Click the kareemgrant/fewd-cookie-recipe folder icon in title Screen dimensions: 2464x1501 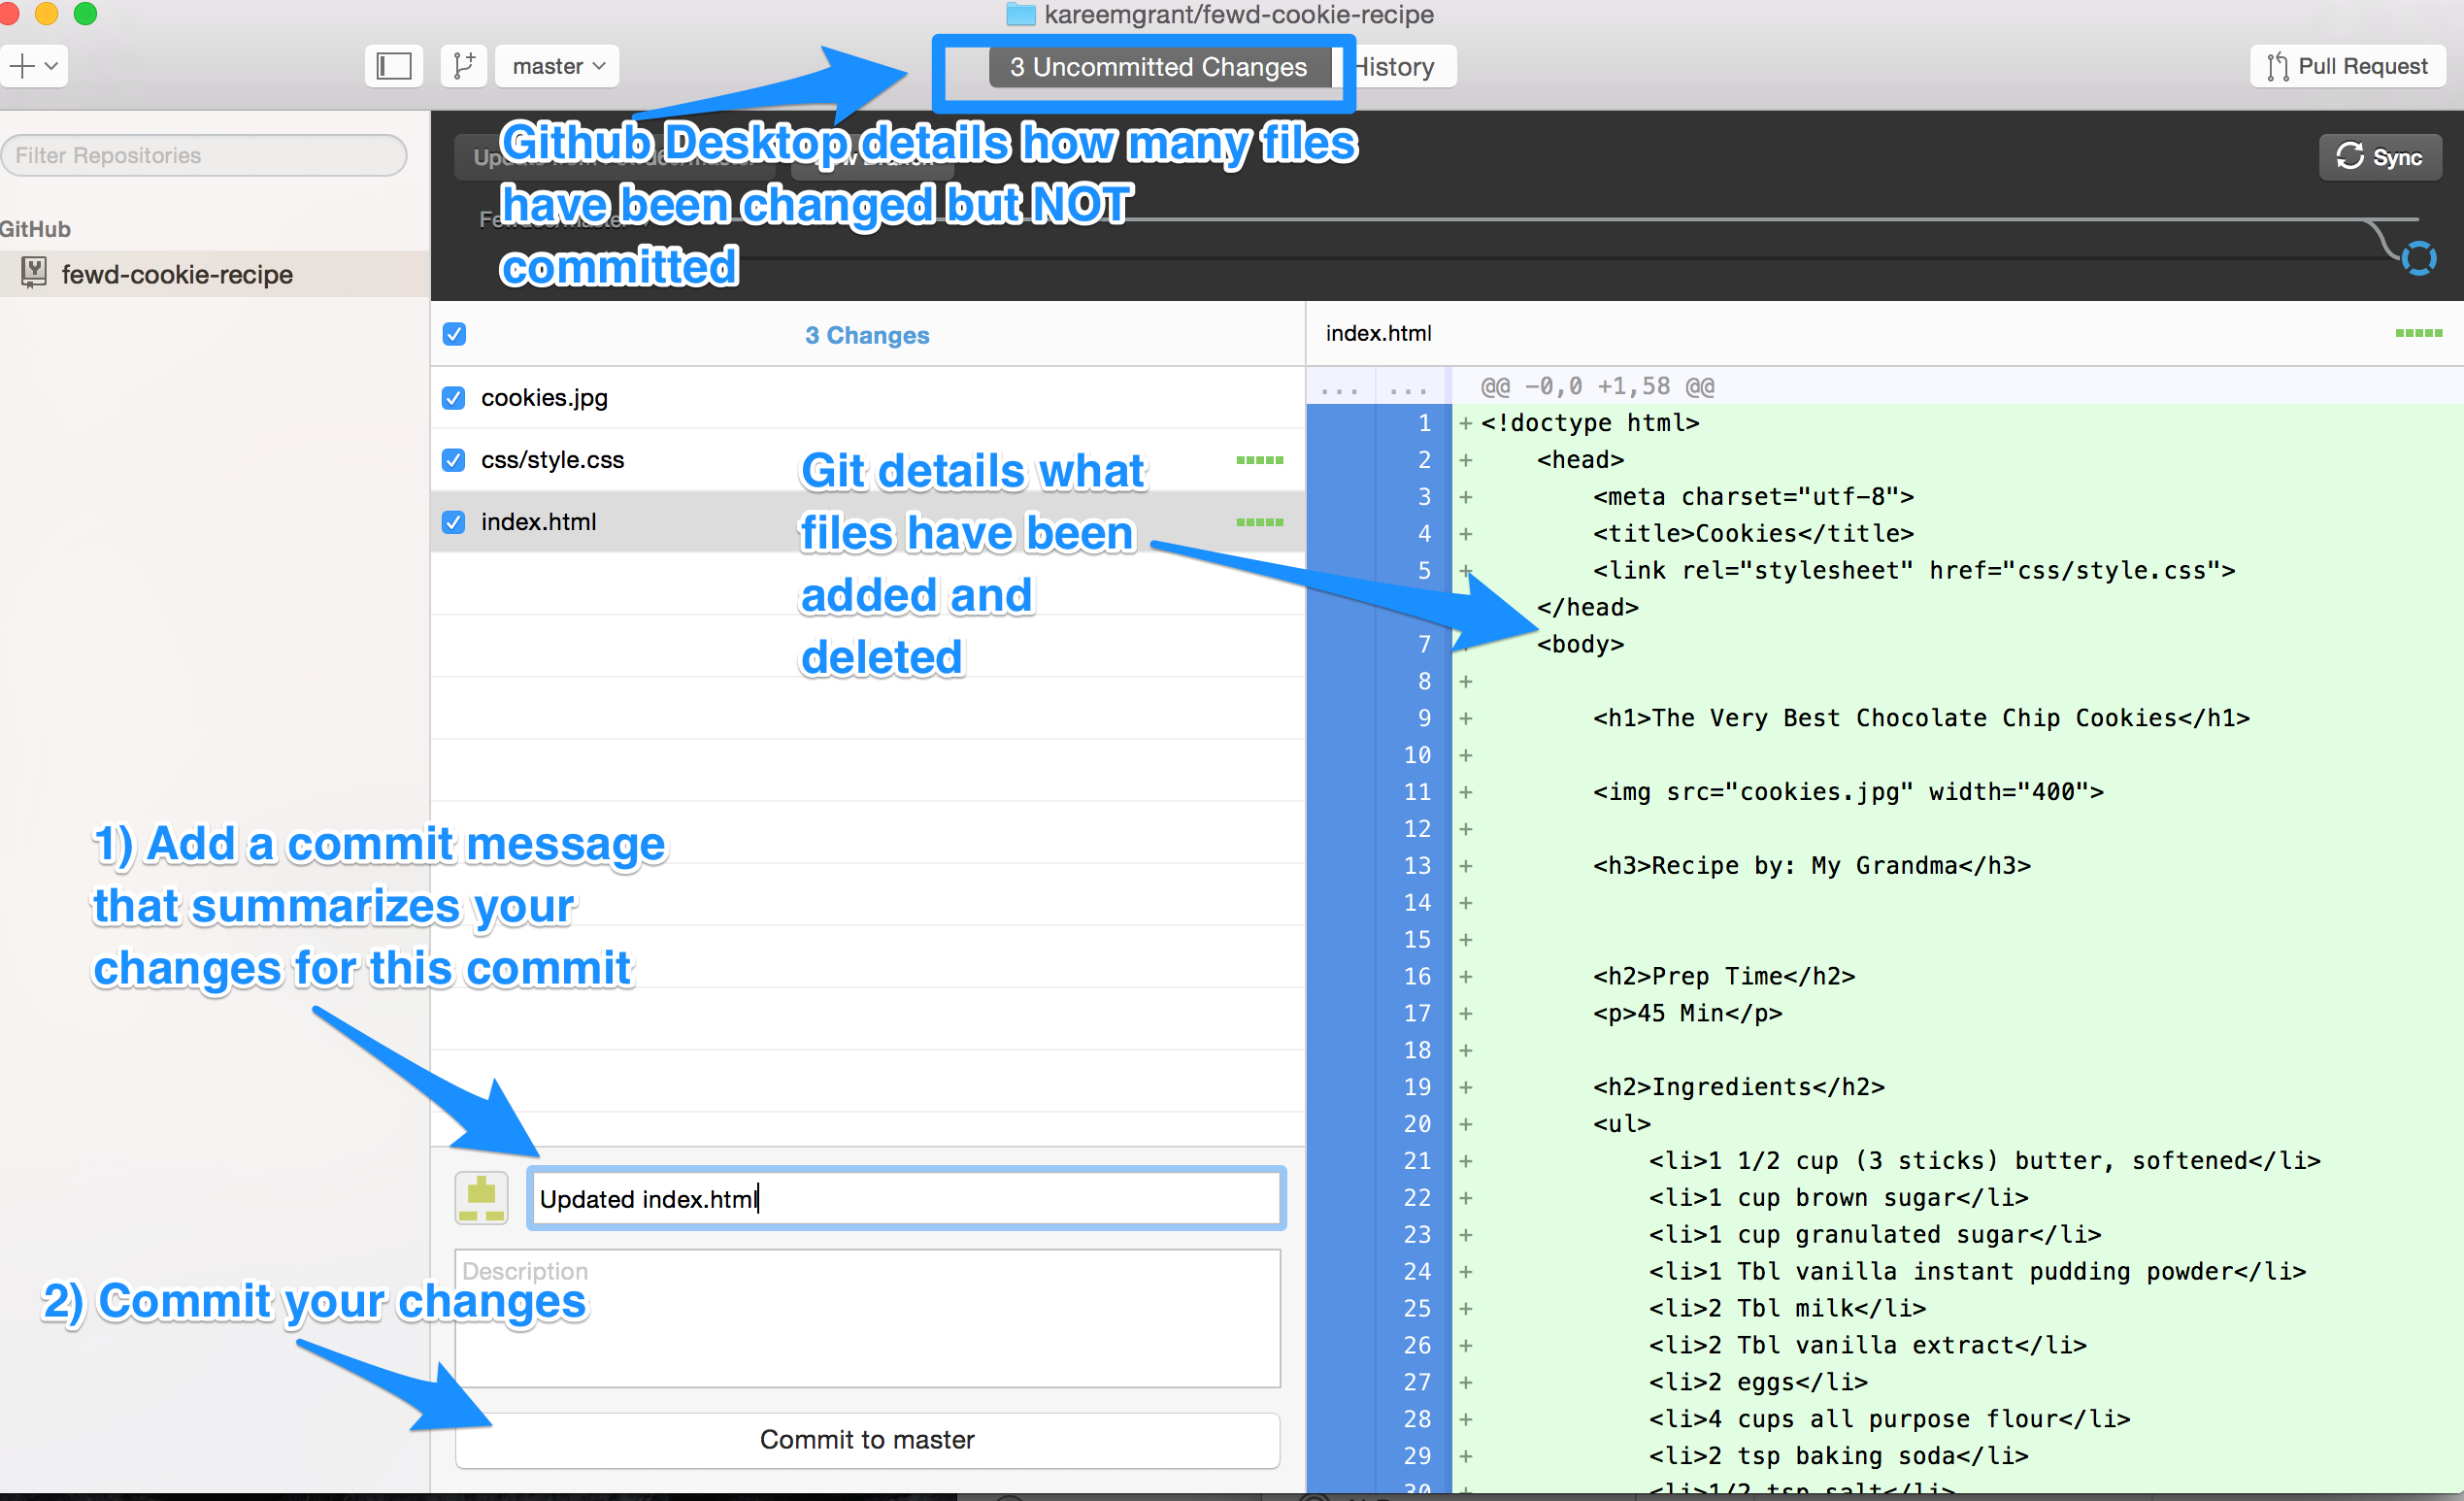pyautogui.click(x=1021, y=14)
